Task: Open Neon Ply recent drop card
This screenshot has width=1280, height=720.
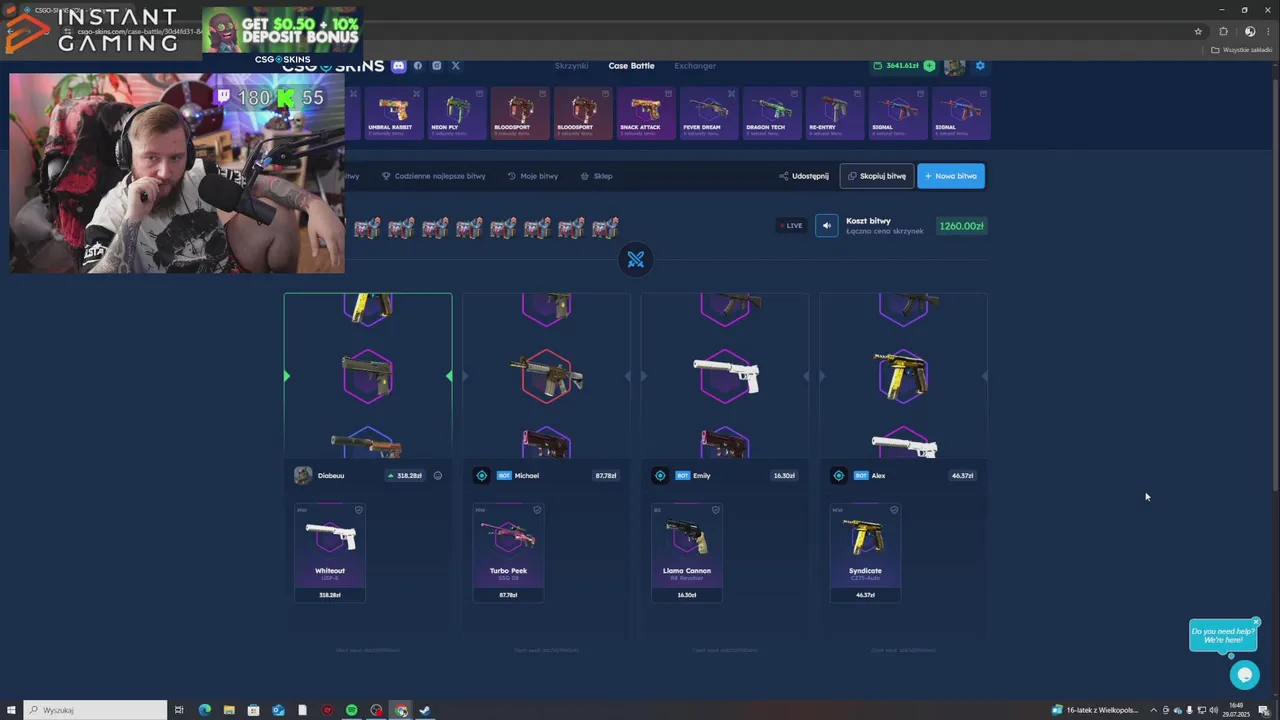Action: [457, 113]
